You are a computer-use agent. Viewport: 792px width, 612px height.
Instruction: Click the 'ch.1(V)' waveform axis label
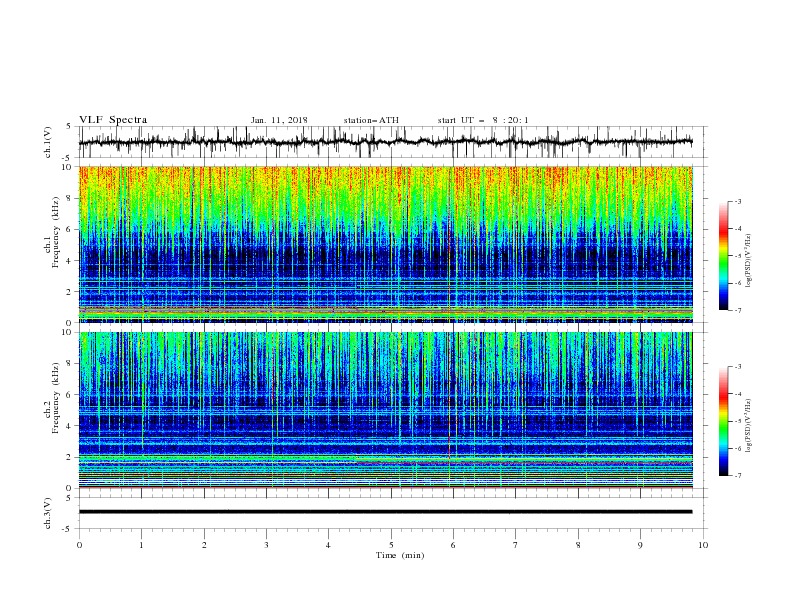(x=48, y=142)
